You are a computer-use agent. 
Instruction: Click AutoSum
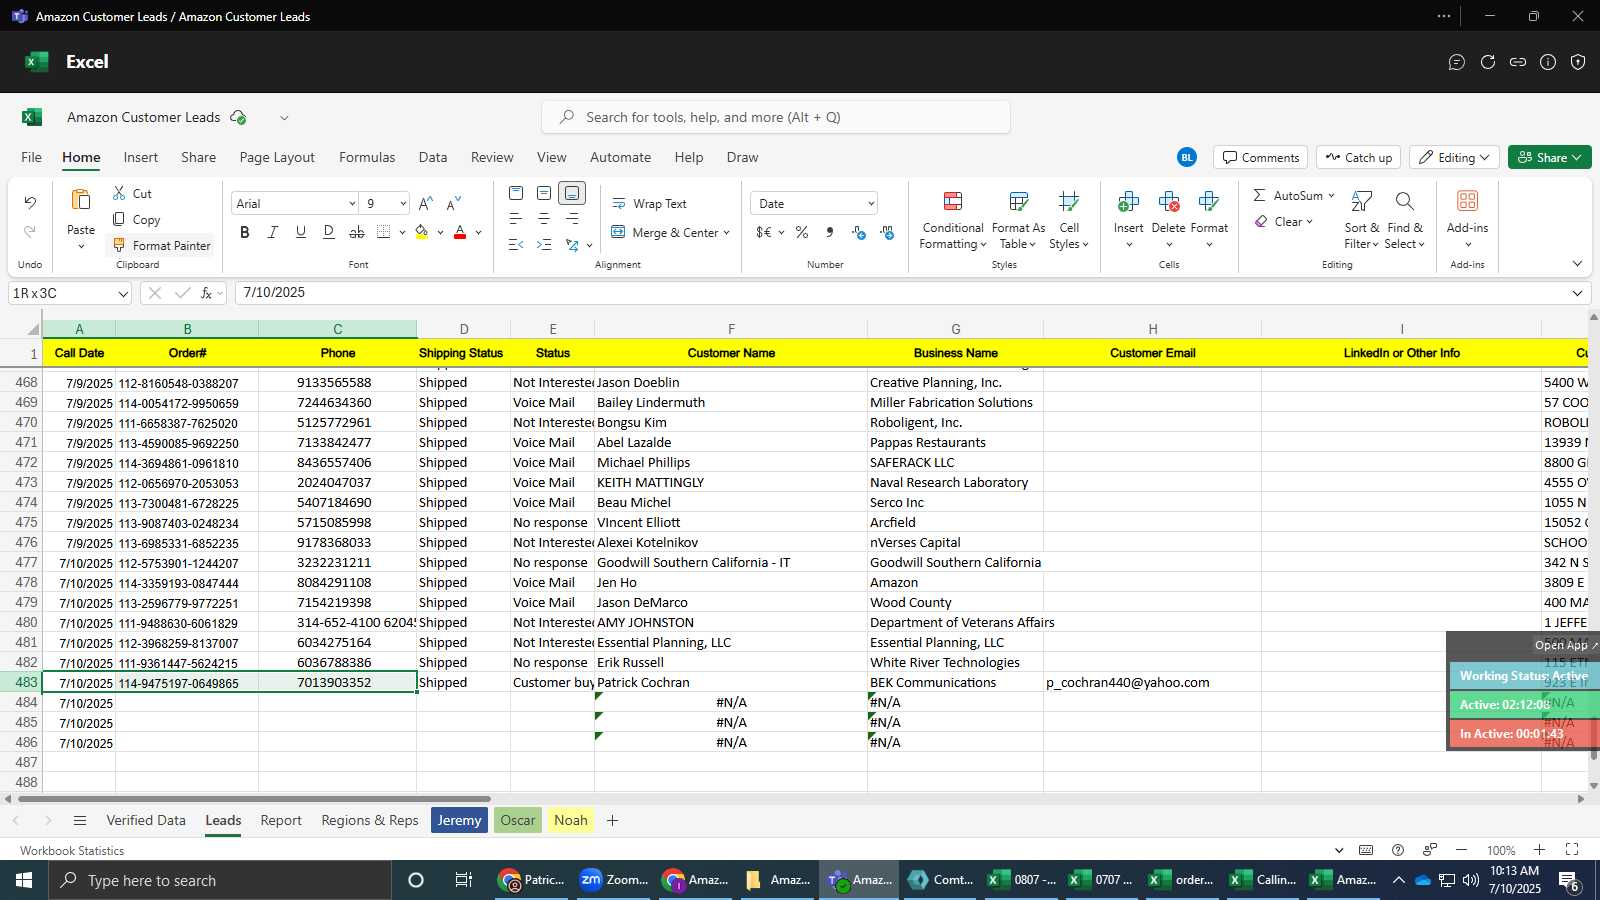pos(1288,195)
